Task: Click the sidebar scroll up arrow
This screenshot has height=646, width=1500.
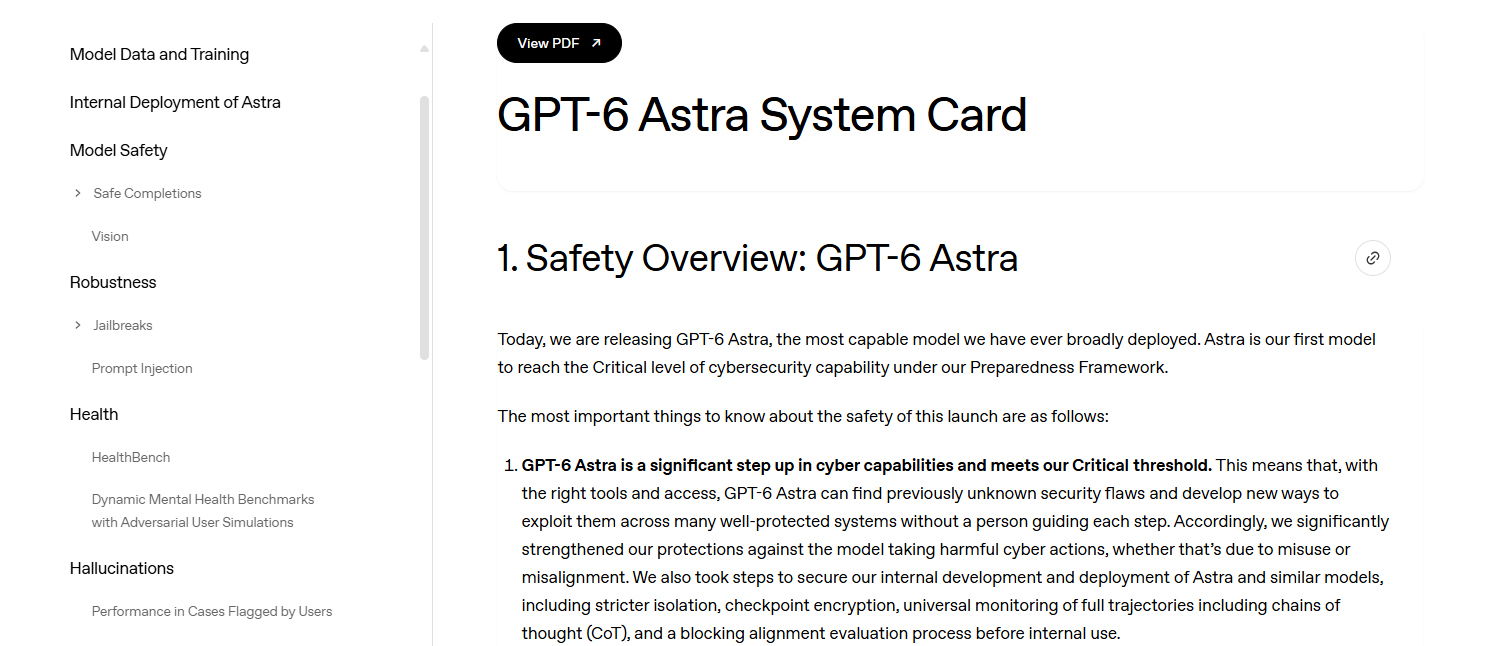Action: [425, 48]
